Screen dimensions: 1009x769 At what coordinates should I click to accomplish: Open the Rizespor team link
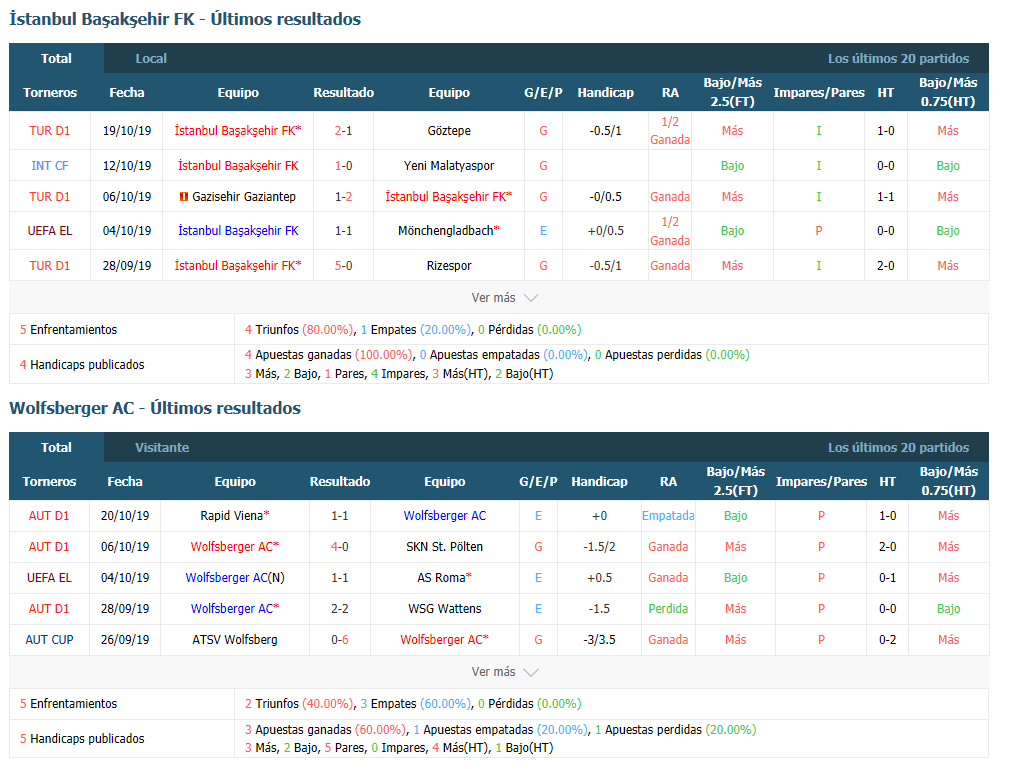point(449,266)
